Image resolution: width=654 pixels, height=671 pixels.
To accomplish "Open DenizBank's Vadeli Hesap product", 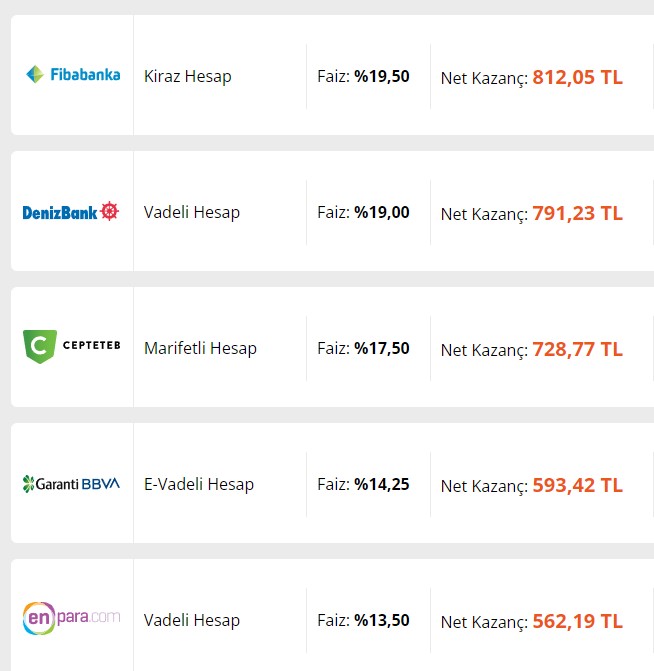I will (x=192, y=212).
